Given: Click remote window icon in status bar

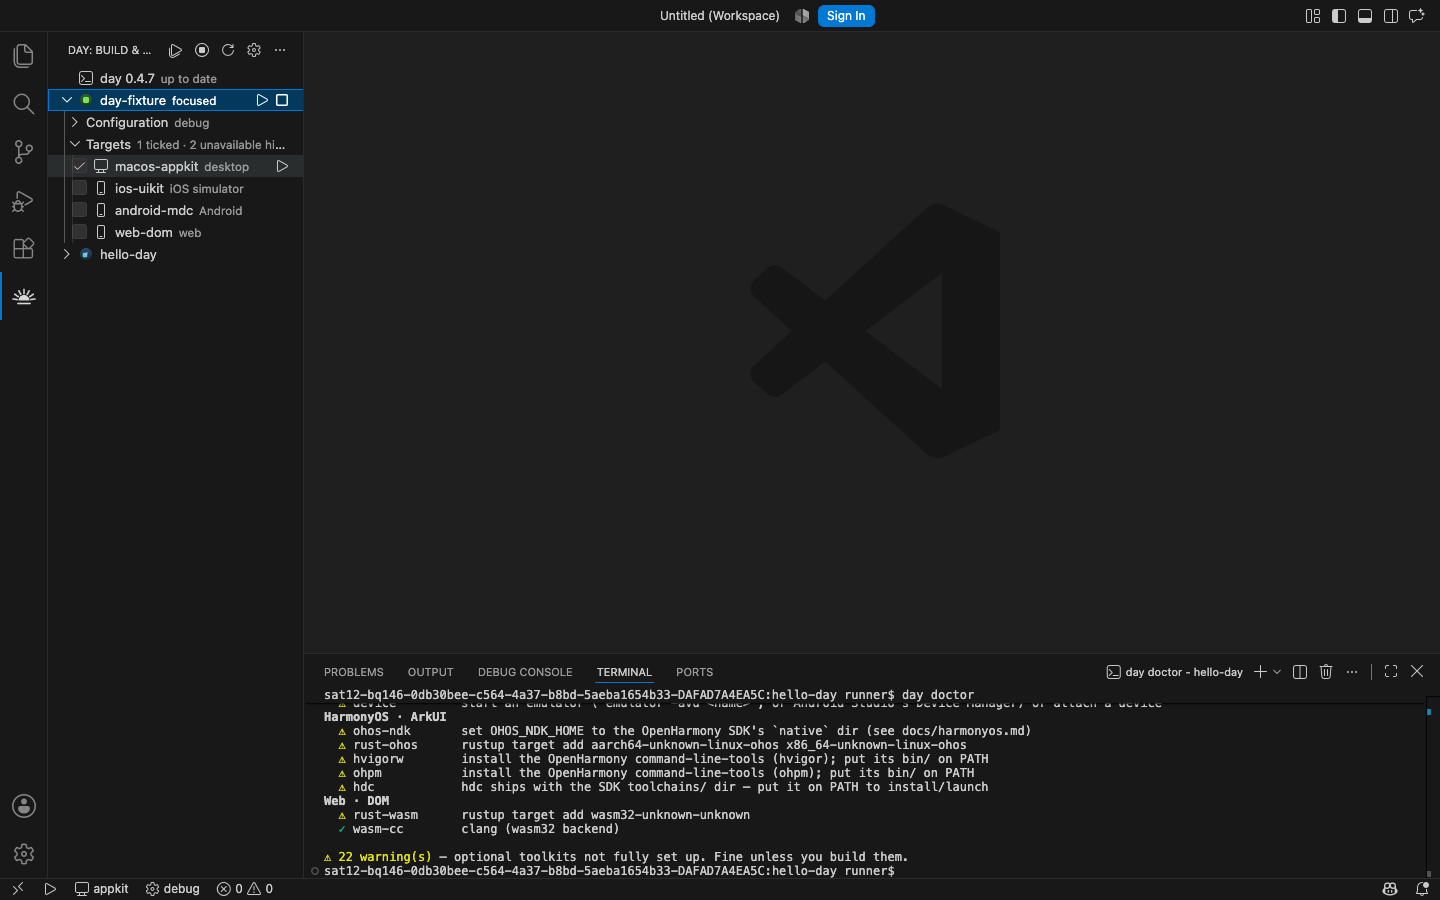Looking at the screenshot, I should (17, 888).
